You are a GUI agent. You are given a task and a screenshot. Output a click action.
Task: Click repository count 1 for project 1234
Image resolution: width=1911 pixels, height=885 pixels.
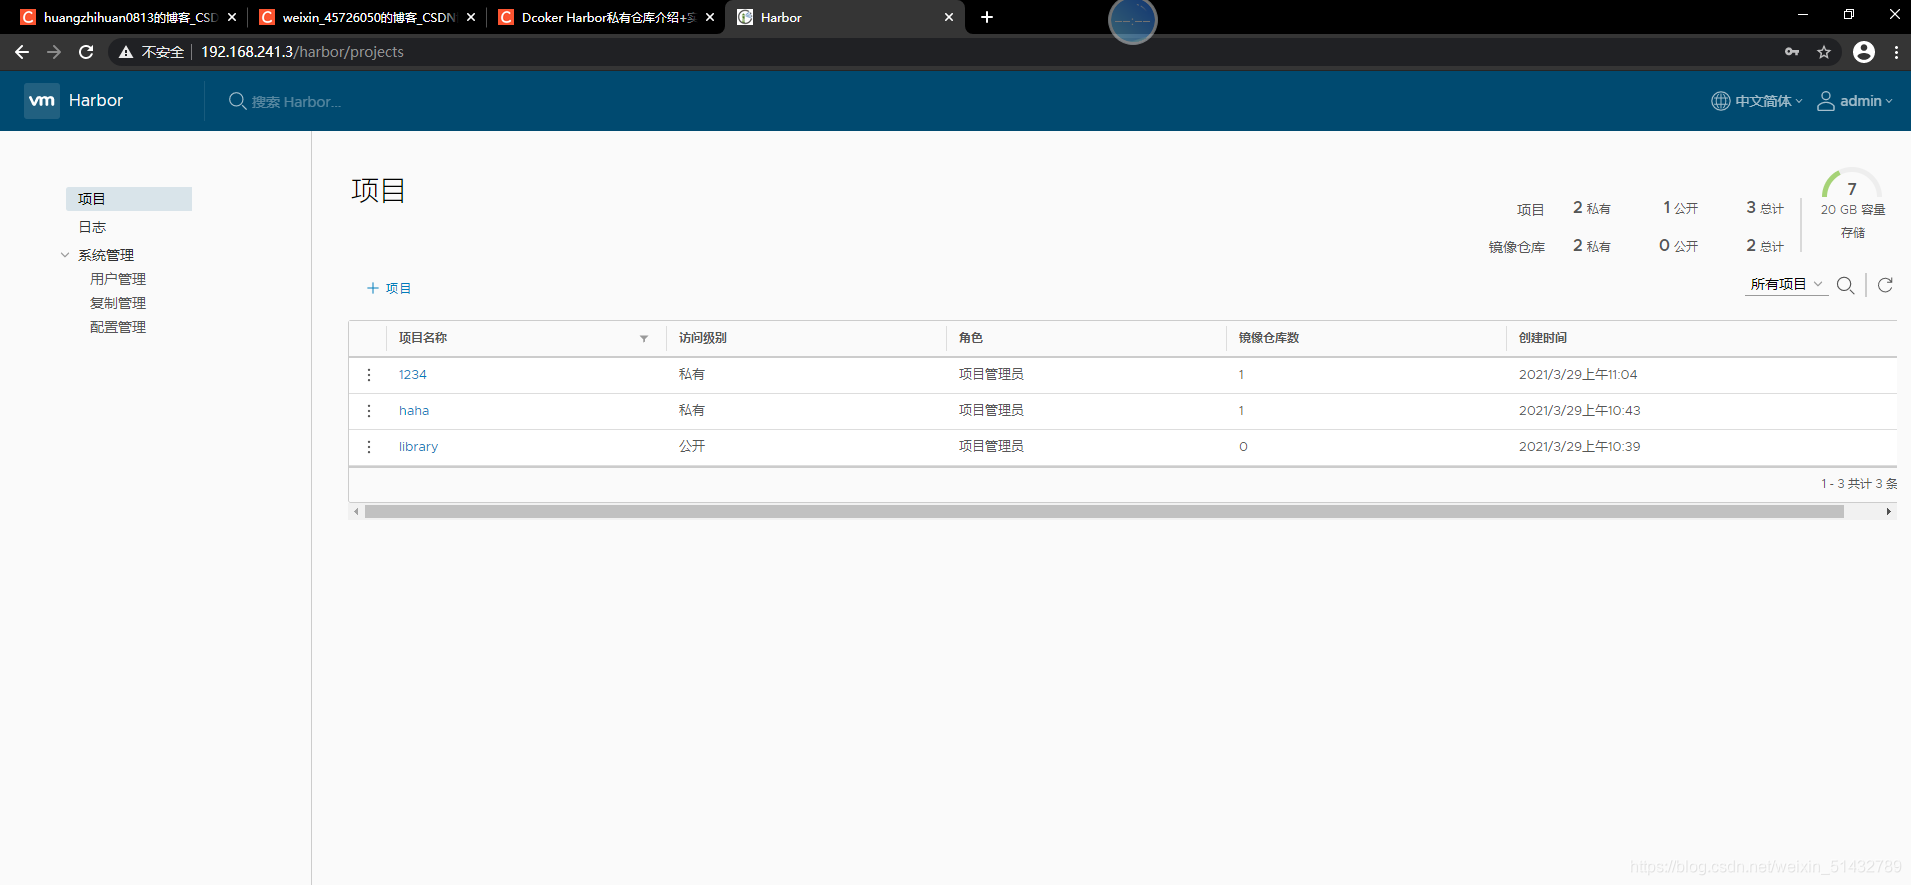[x=1241, y=375]
